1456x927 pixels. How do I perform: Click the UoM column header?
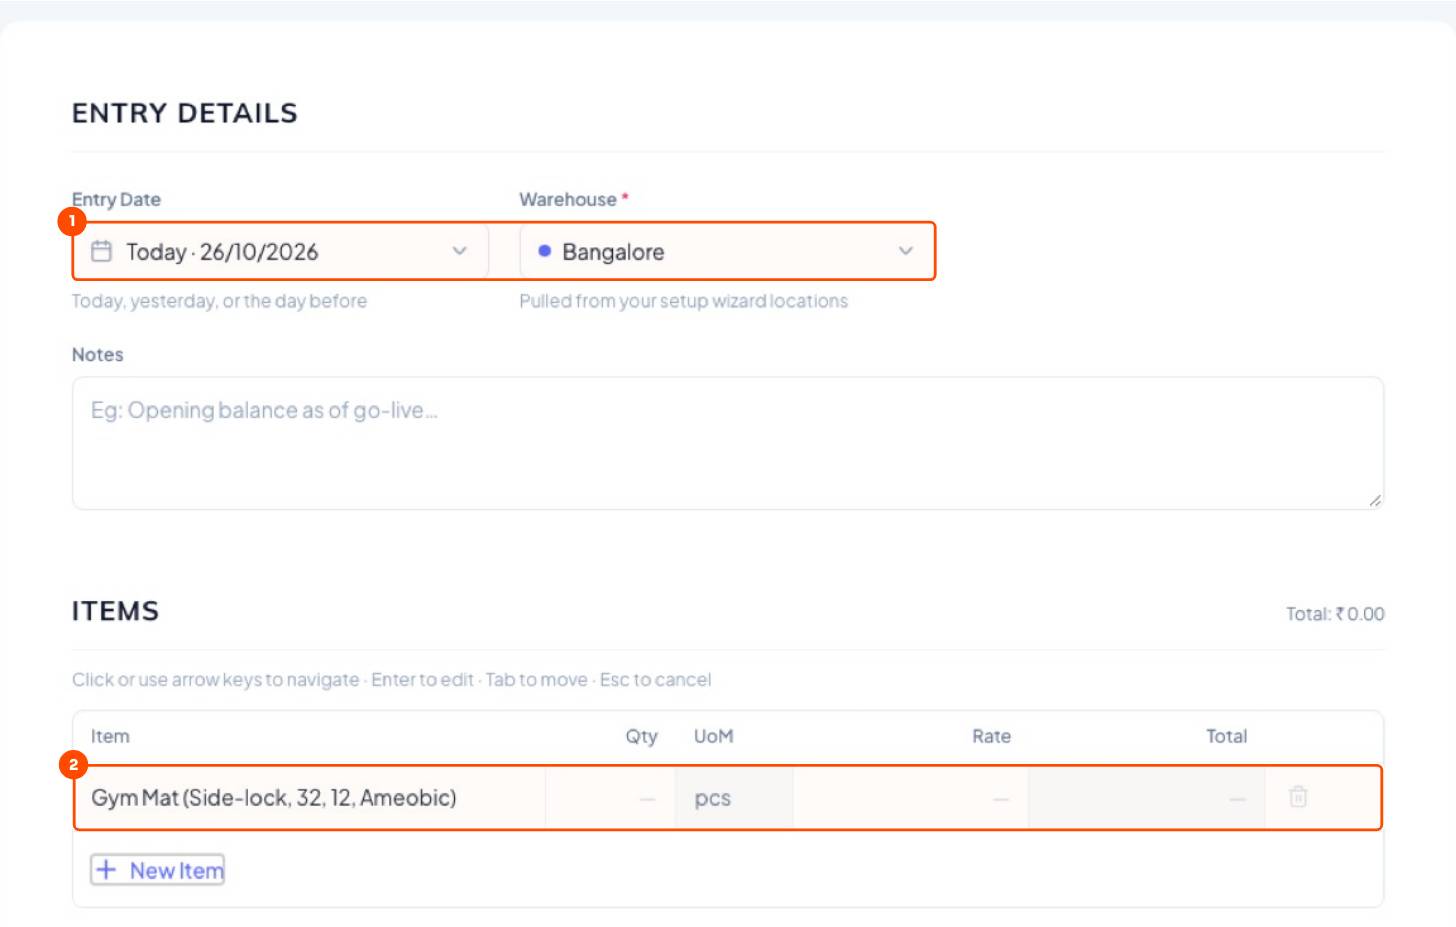[713, 736]
